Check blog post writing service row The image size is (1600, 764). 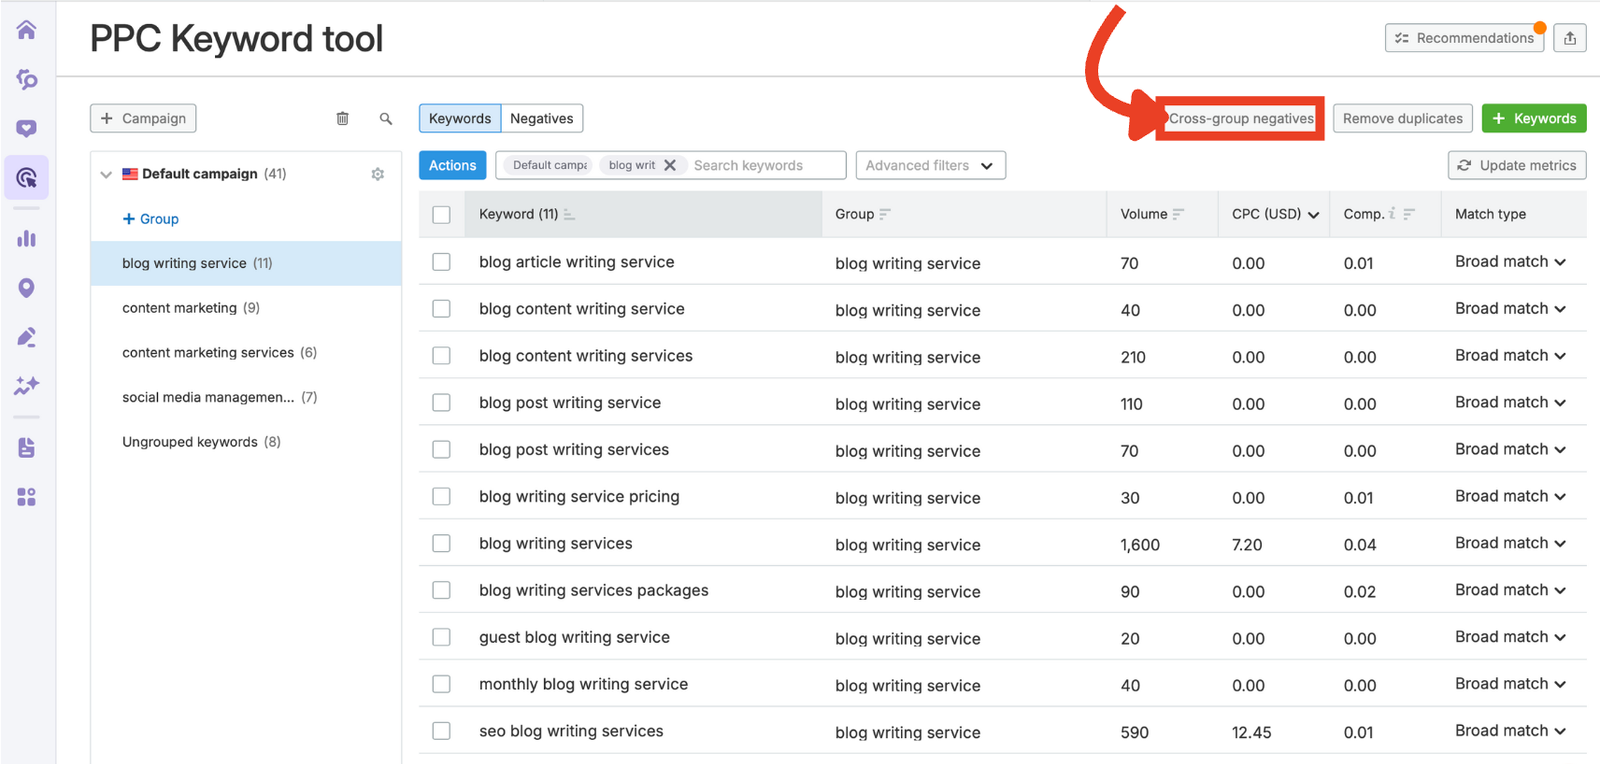(x=441, y=403)
